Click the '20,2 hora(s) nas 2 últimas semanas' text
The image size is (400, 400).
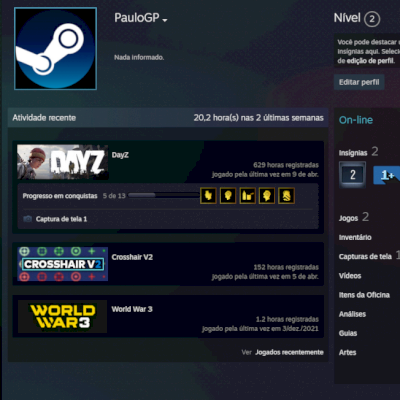[x=259, y=118]
